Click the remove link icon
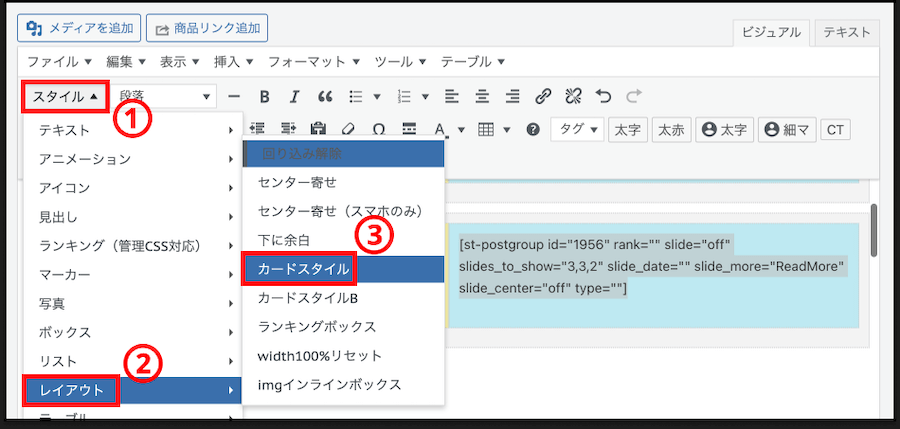This screenshot has height=429, width=900. (572, 97)
